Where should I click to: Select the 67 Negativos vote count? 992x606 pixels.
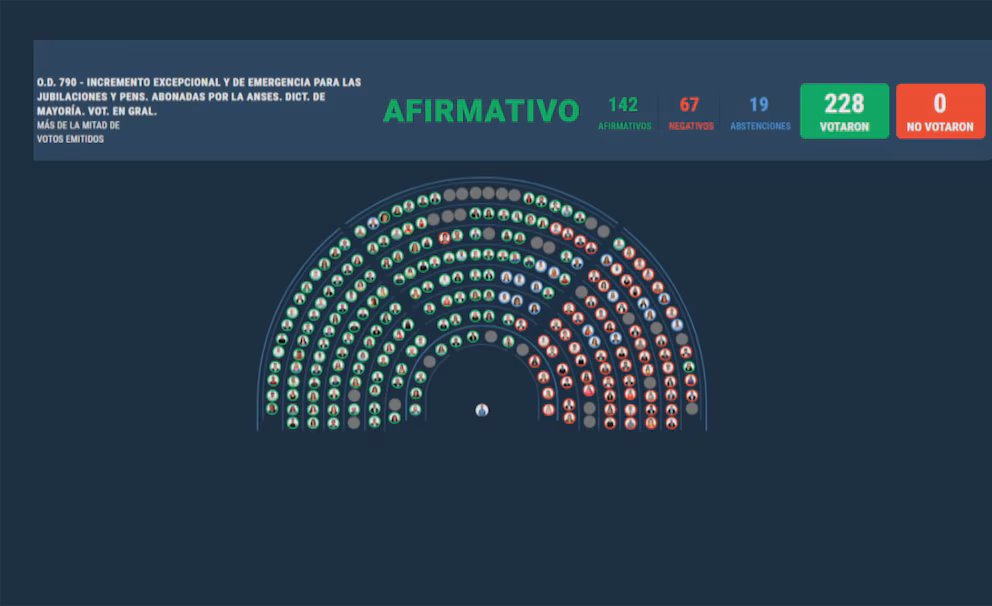689,105
